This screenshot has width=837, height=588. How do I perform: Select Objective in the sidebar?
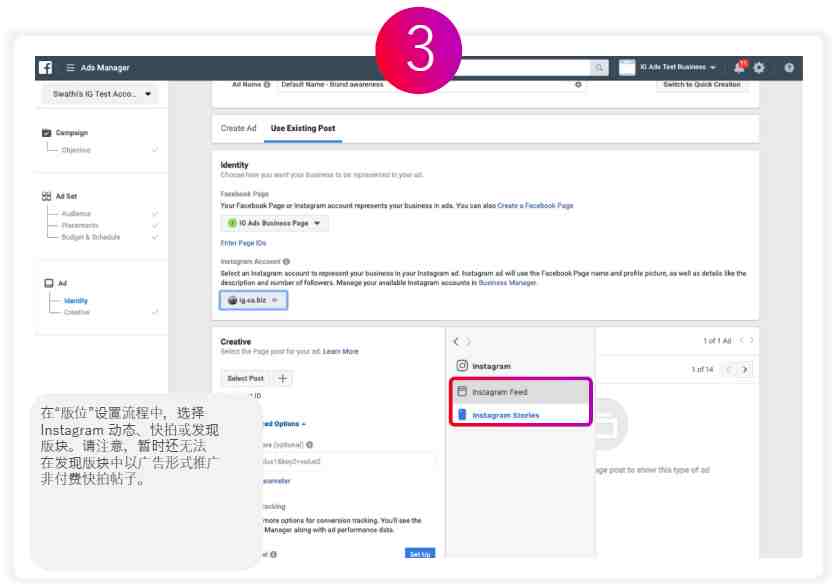pos(76,150)
